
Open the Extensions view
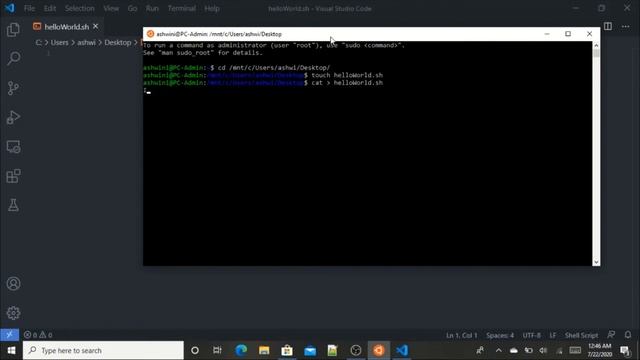(13, 176)
